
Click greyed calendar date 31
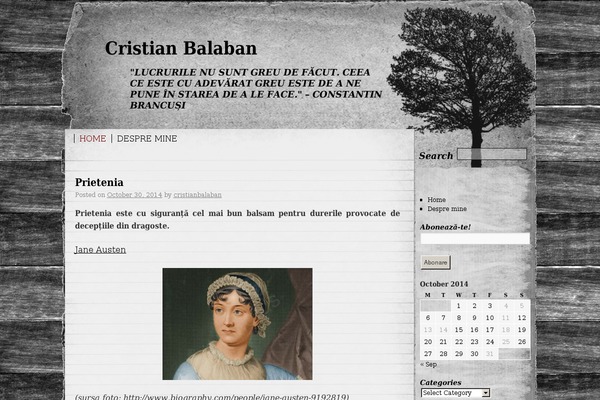click(x=490, y=354)
